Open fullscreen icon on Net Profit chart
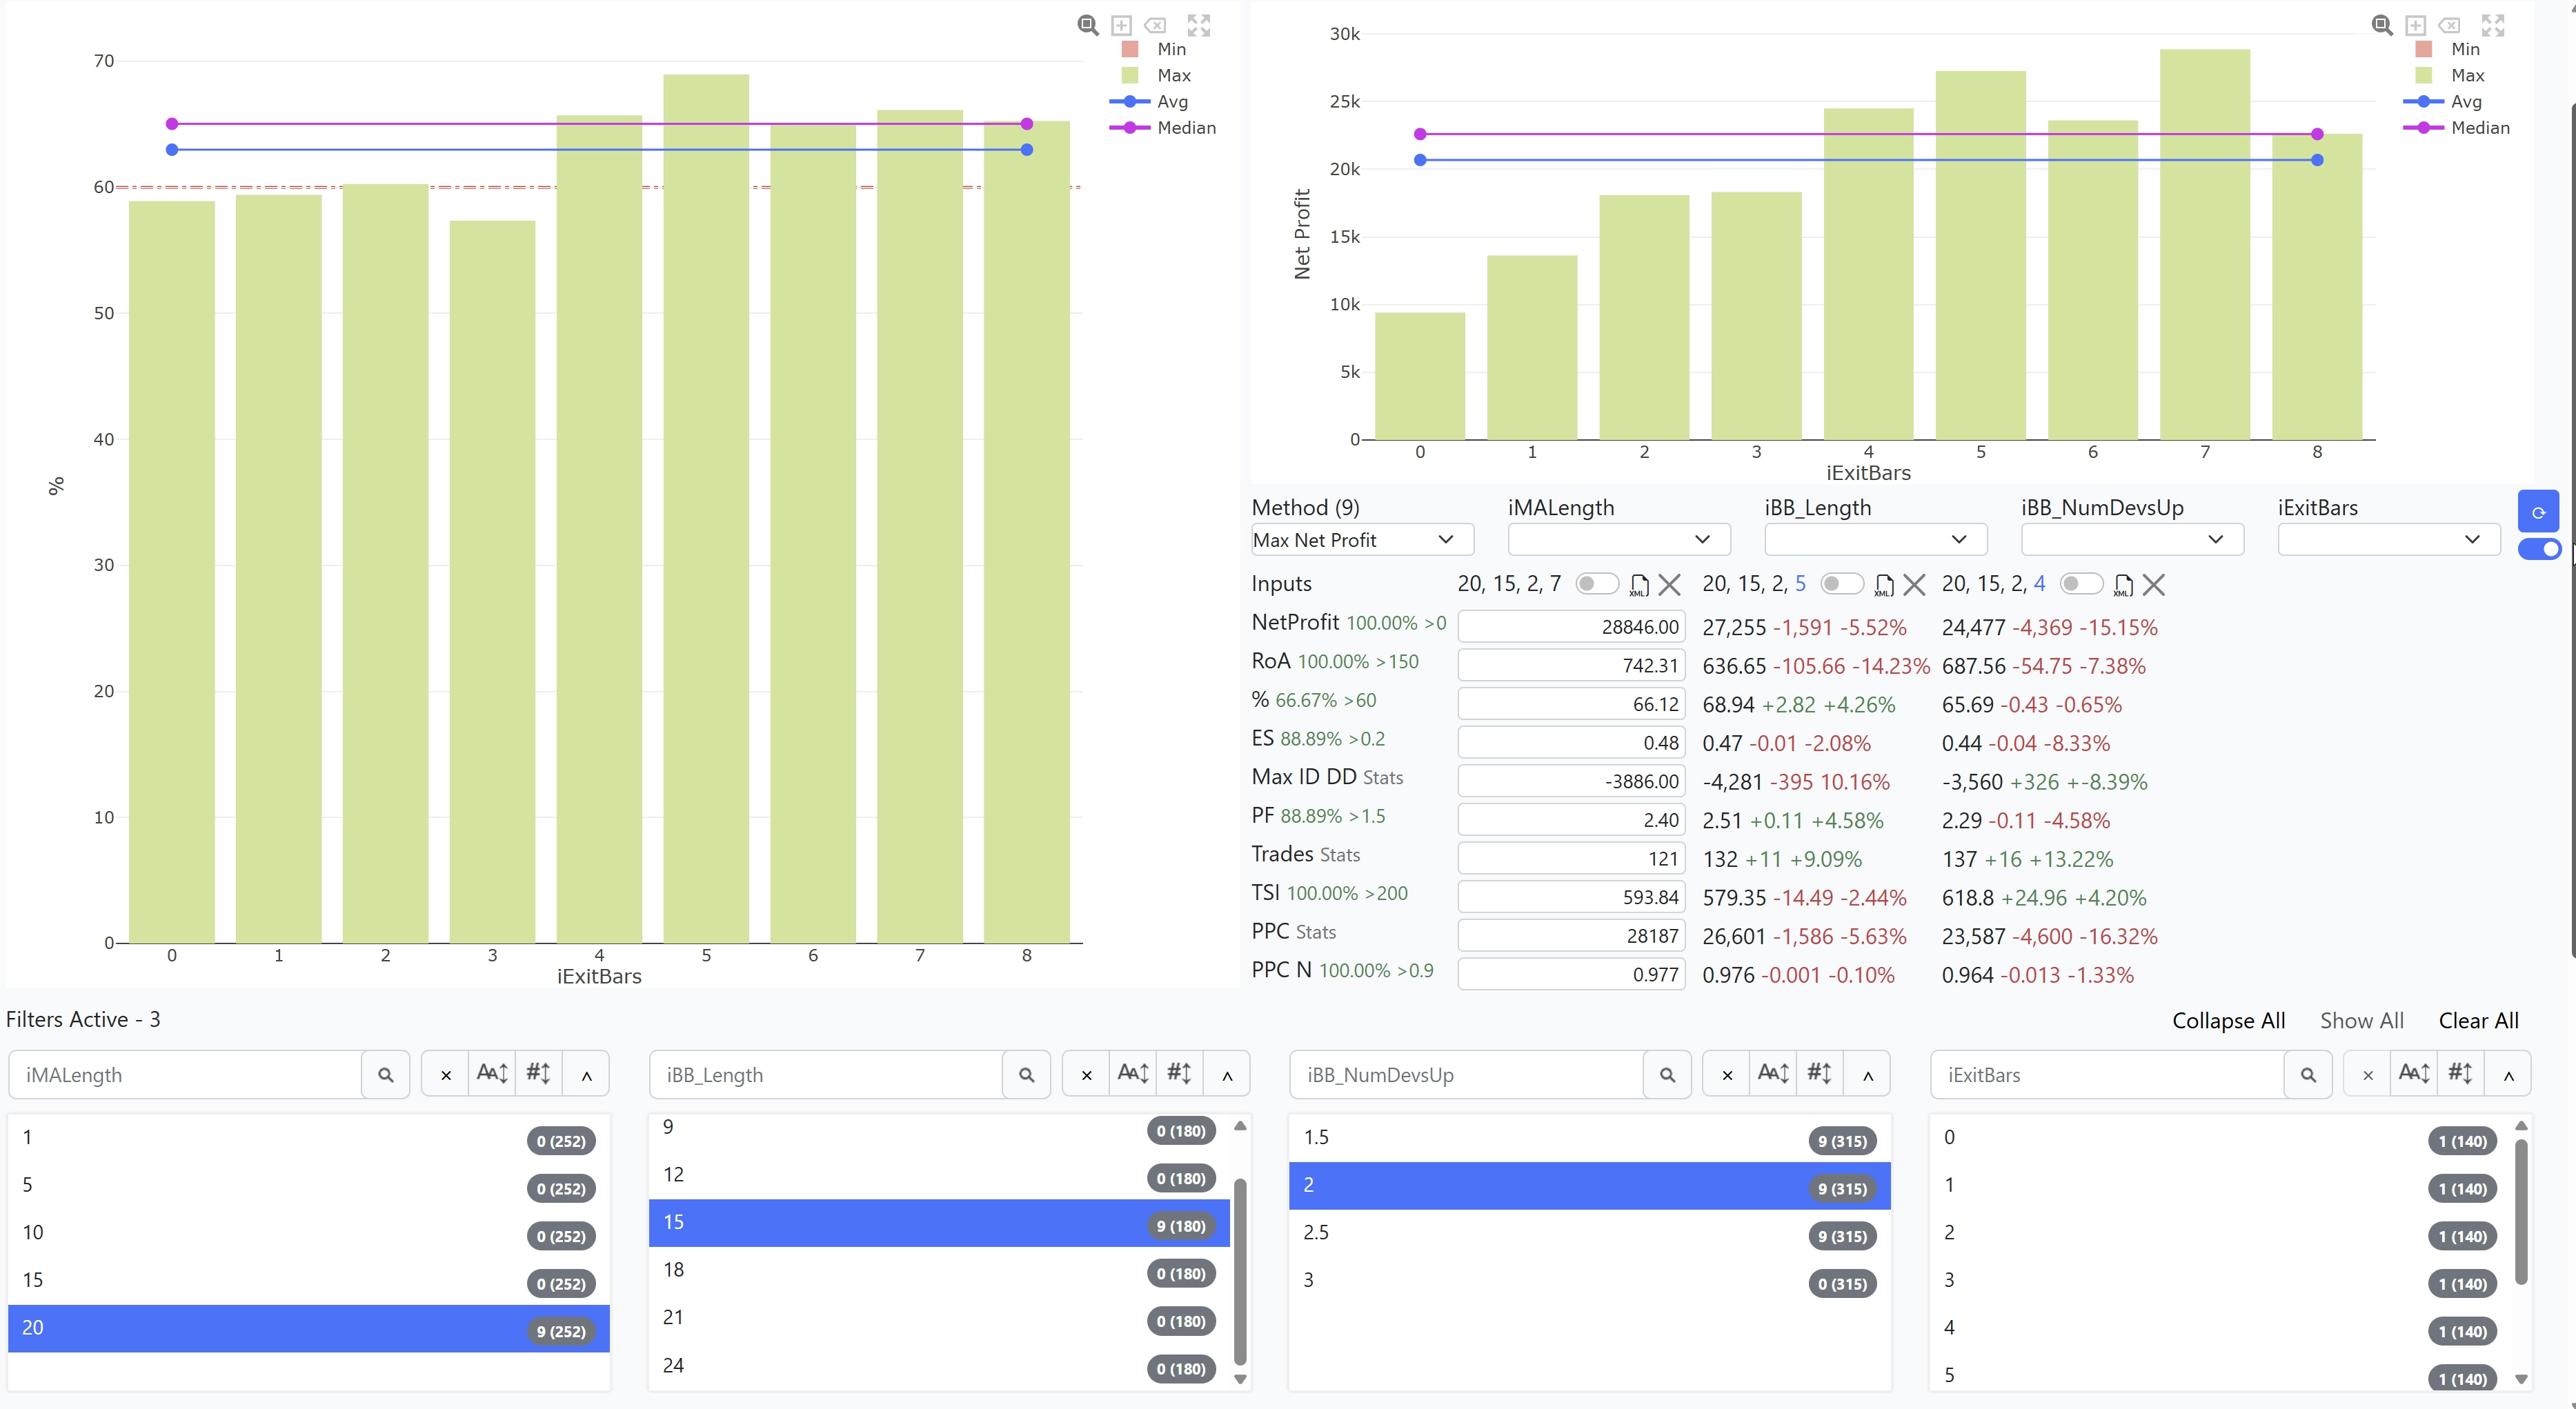2576x1409 pixels. pos(2493,25)
